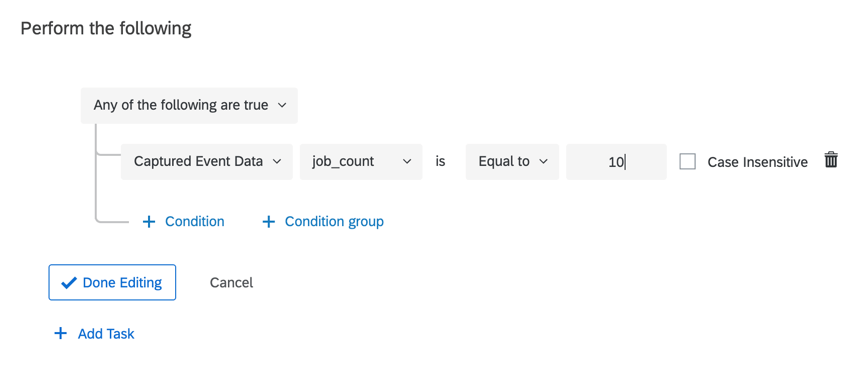850x375 pixels.
Task: Click the plus icon beside Condition group
Action: click(x=268, y=222)
